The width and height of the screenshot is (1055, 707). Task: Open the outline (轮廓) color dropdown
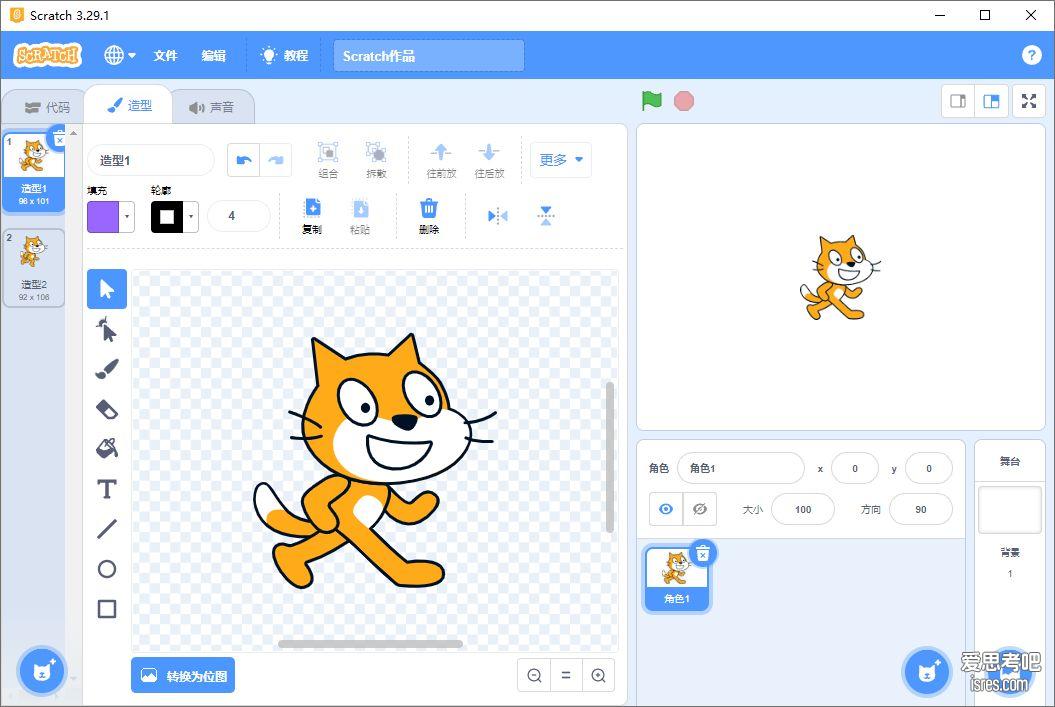[x=191, y=217]
